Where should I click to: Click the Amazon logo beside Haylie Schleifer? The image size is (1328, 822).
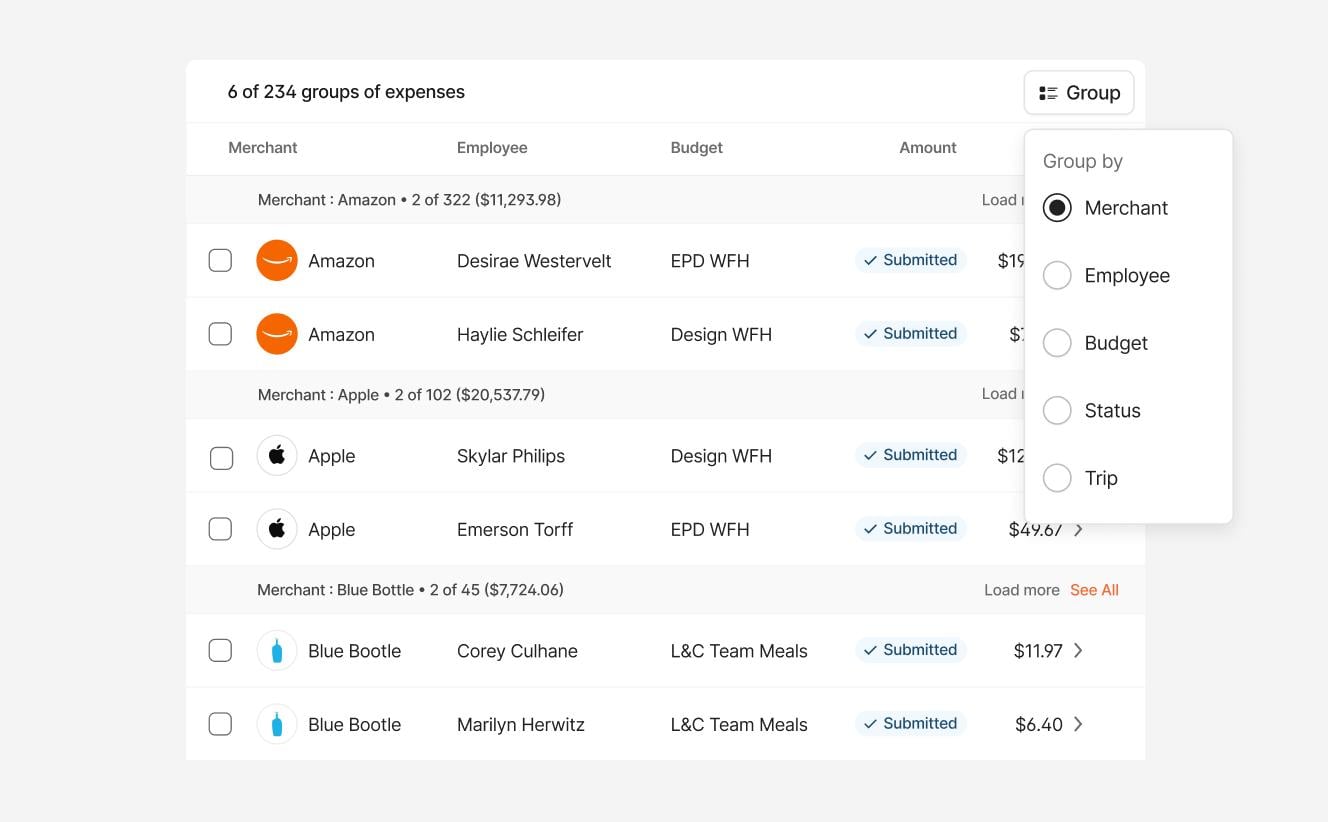pyautogui.click(x=277, y=334)
